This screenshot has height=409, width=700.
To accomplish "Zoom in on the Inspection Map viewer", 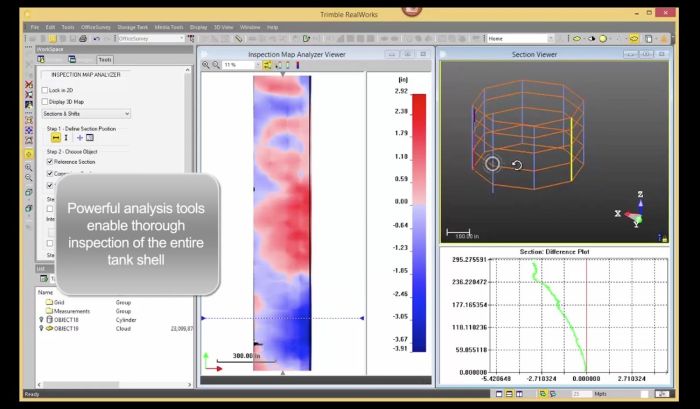I will [207, 64].
